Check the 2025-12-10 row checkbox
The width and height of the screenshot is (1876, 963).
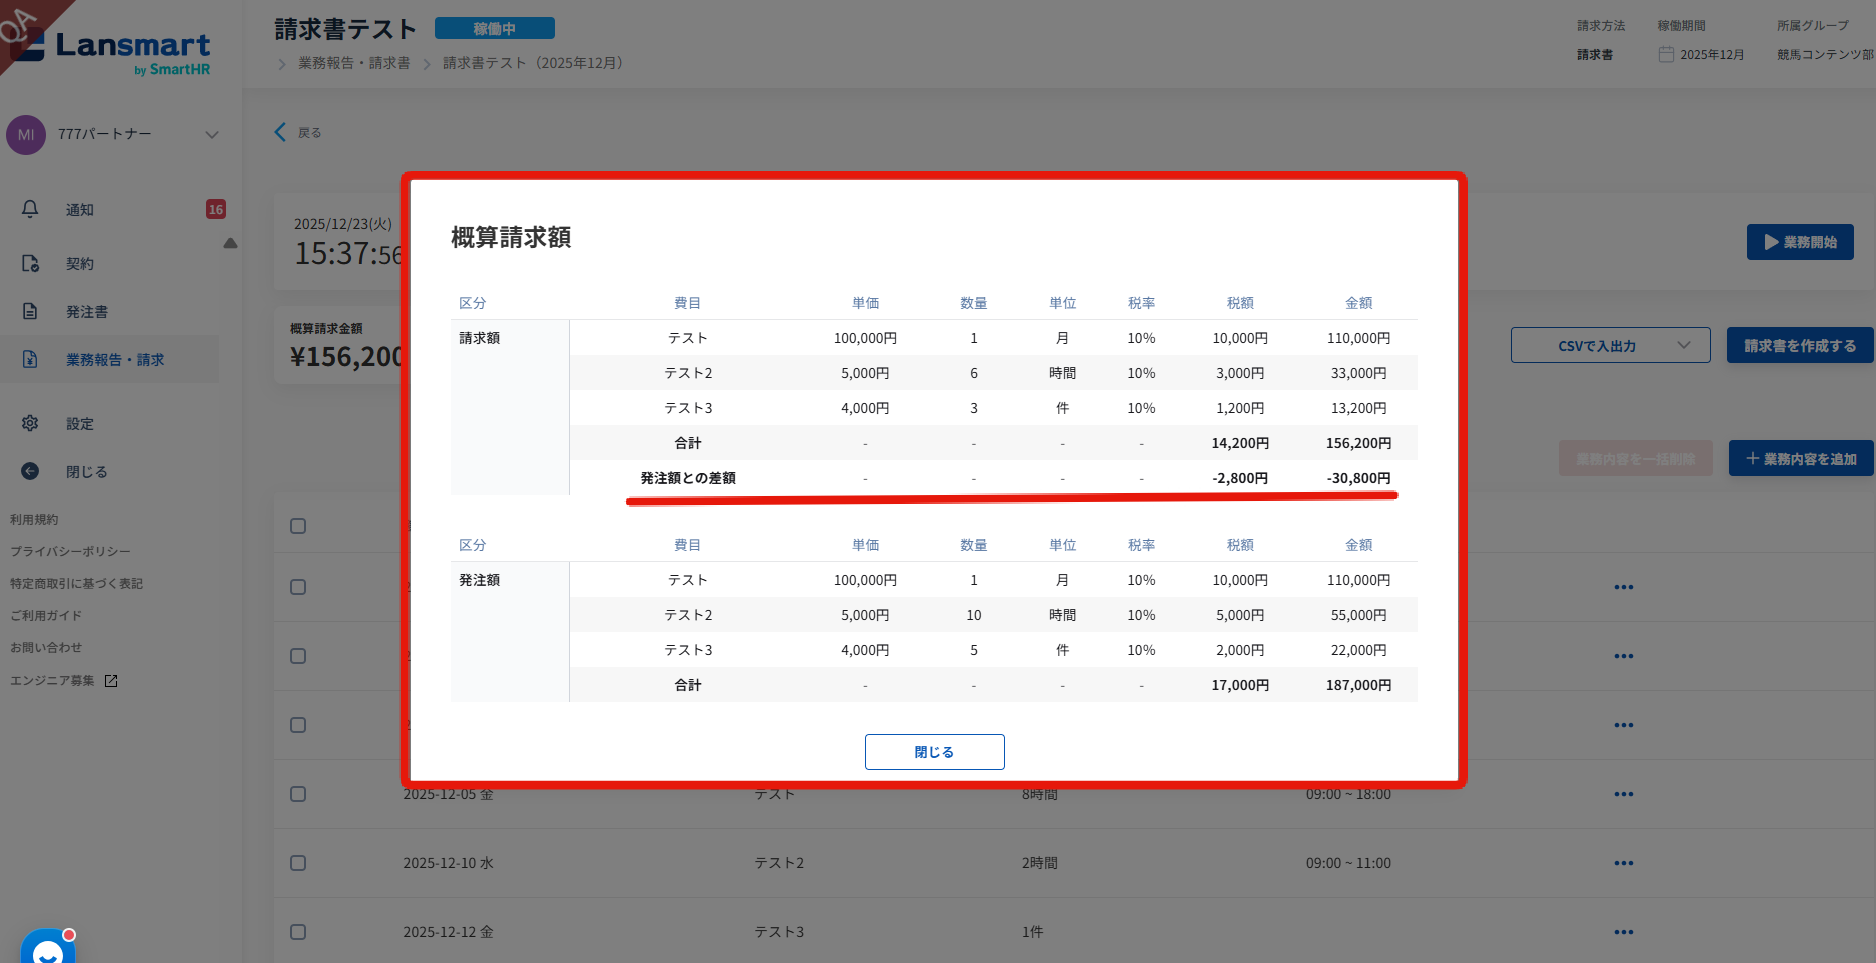tap(298, 863)
